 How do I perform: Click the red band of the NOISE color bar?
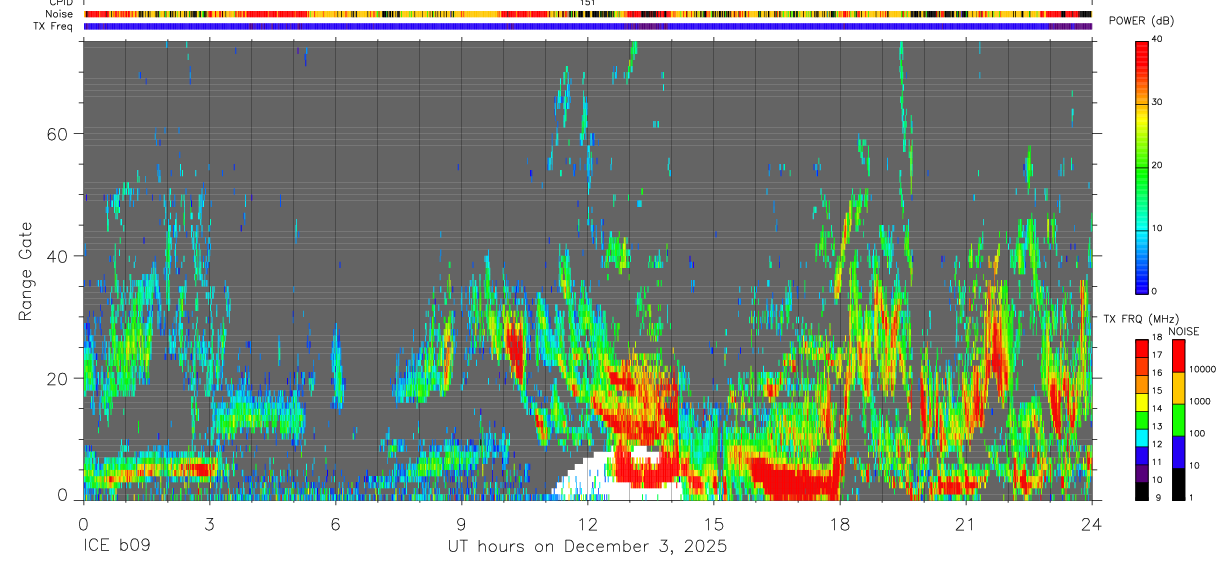click(x=1177, y=356)
